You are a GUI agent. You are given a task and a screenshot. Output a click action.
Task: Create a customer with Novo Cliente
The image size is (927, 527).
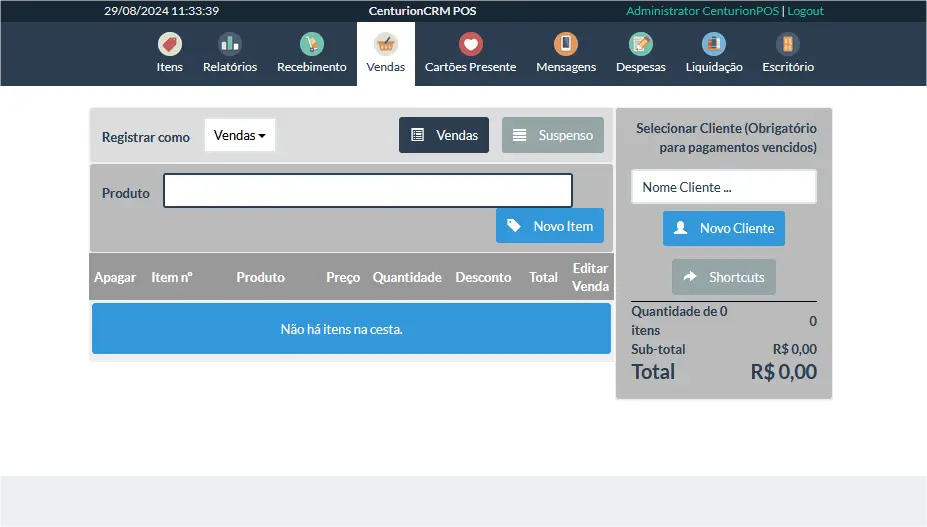[x=724, y=228]
